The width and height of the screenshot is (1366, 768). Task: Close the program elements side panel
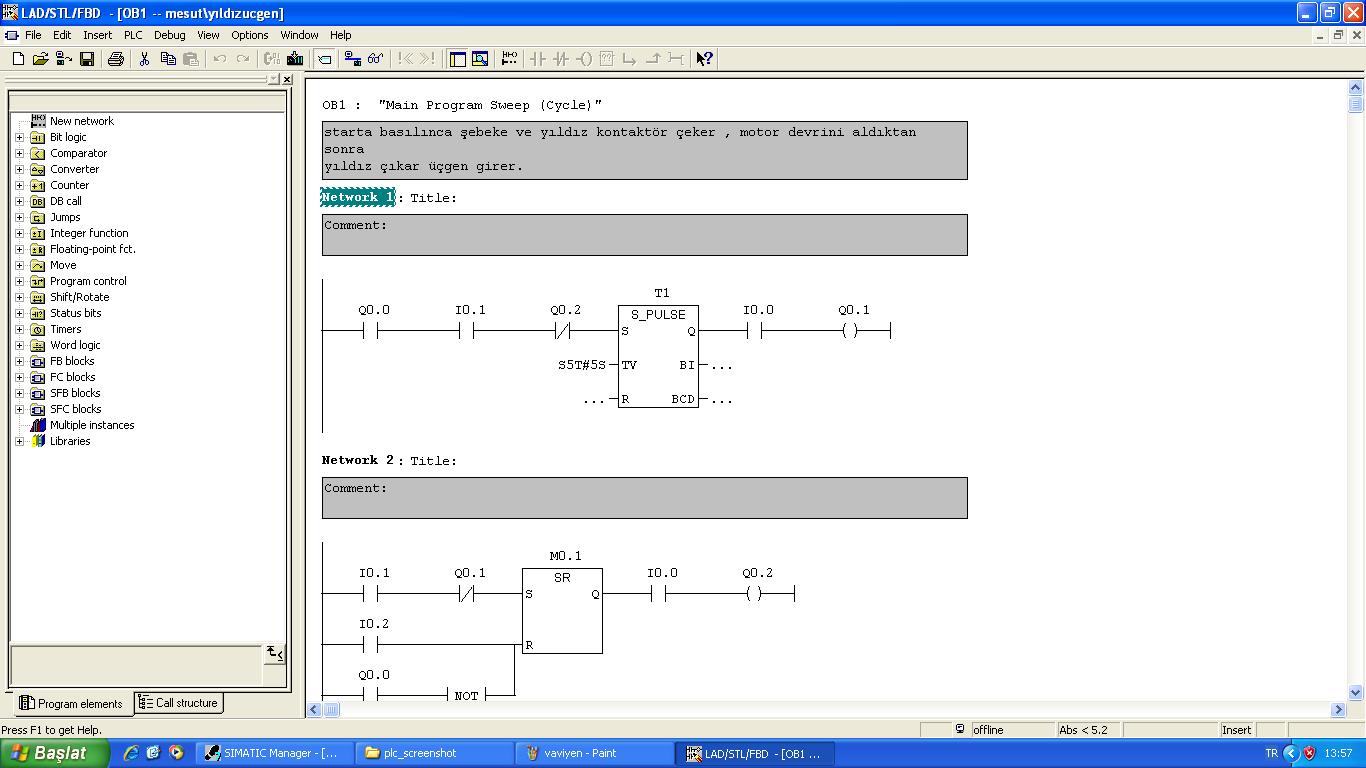287,79
